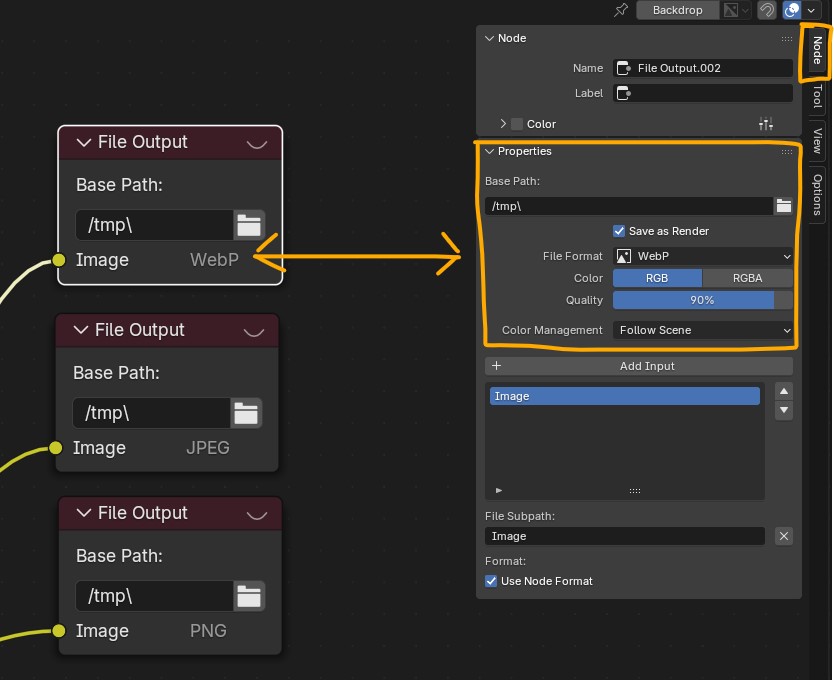Adjust the Quality 90% slider
This screenshot has width=834, height=680.
pyautogui.click(x=703, y=300)
